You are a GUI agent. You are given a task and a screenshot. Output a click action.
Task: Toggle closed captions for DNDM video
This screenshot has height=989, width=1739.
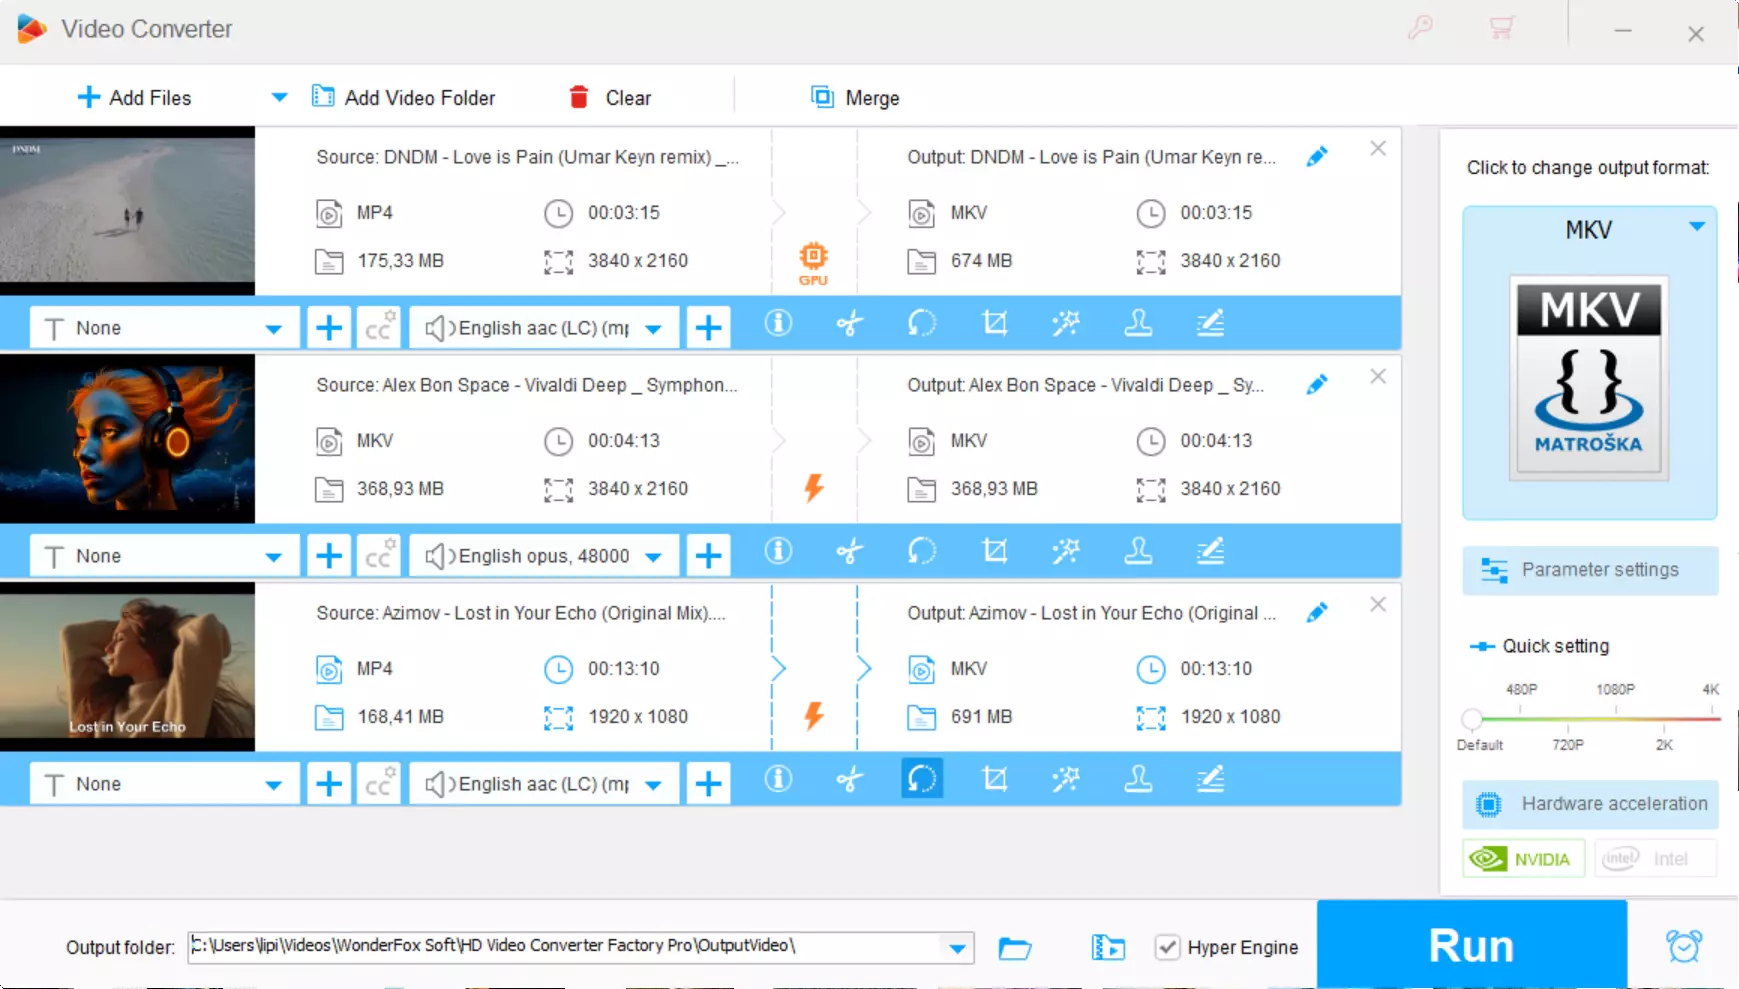tap(379, 327)
